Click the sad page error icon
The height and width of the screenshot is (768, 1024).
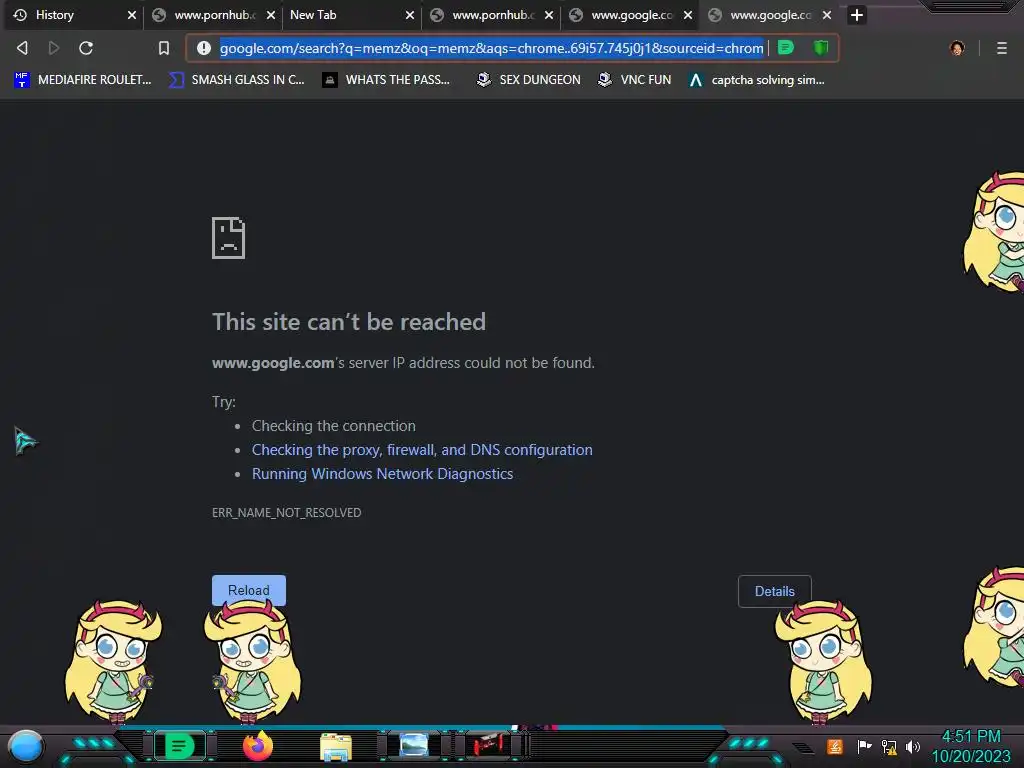click(x=229, y=238)
